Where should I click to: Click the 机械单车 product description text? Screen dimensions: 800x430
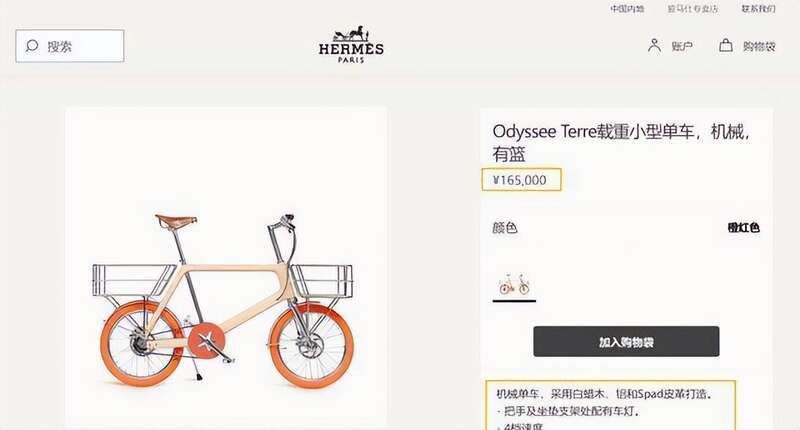coord(604,394)
